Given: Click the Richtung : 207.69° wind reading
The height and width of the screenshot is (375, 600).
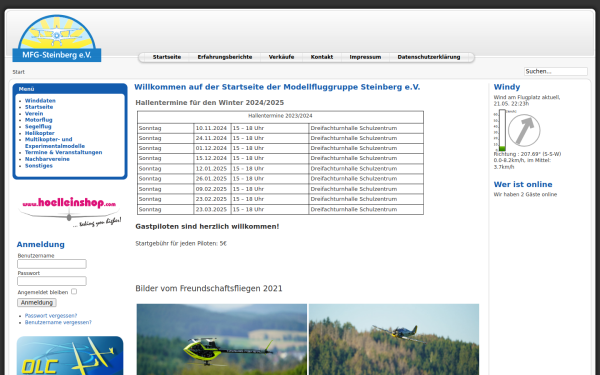Looking at the screenshot, I should (527, 154).
